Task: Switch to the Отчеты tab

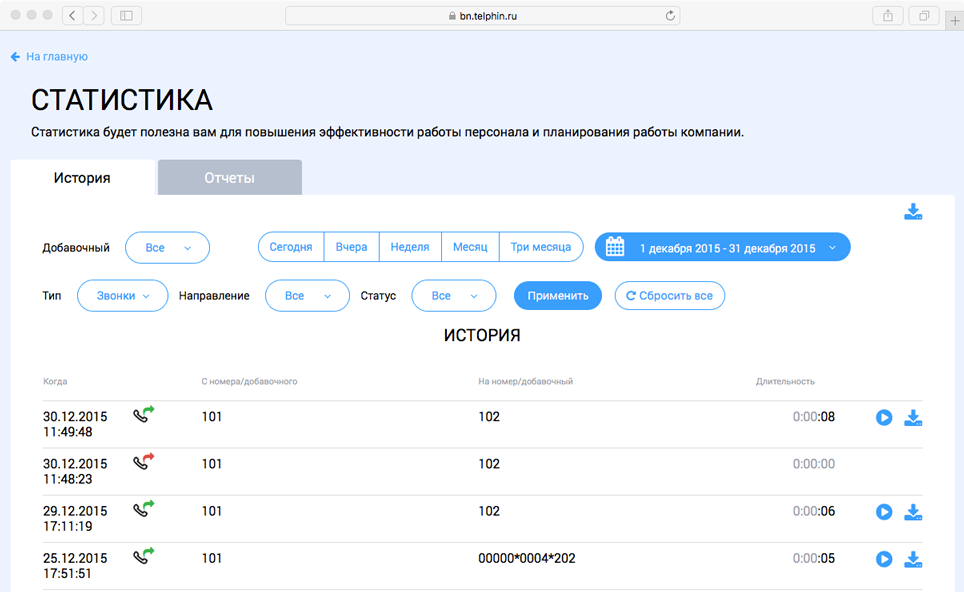Action: tap(229, 178)
